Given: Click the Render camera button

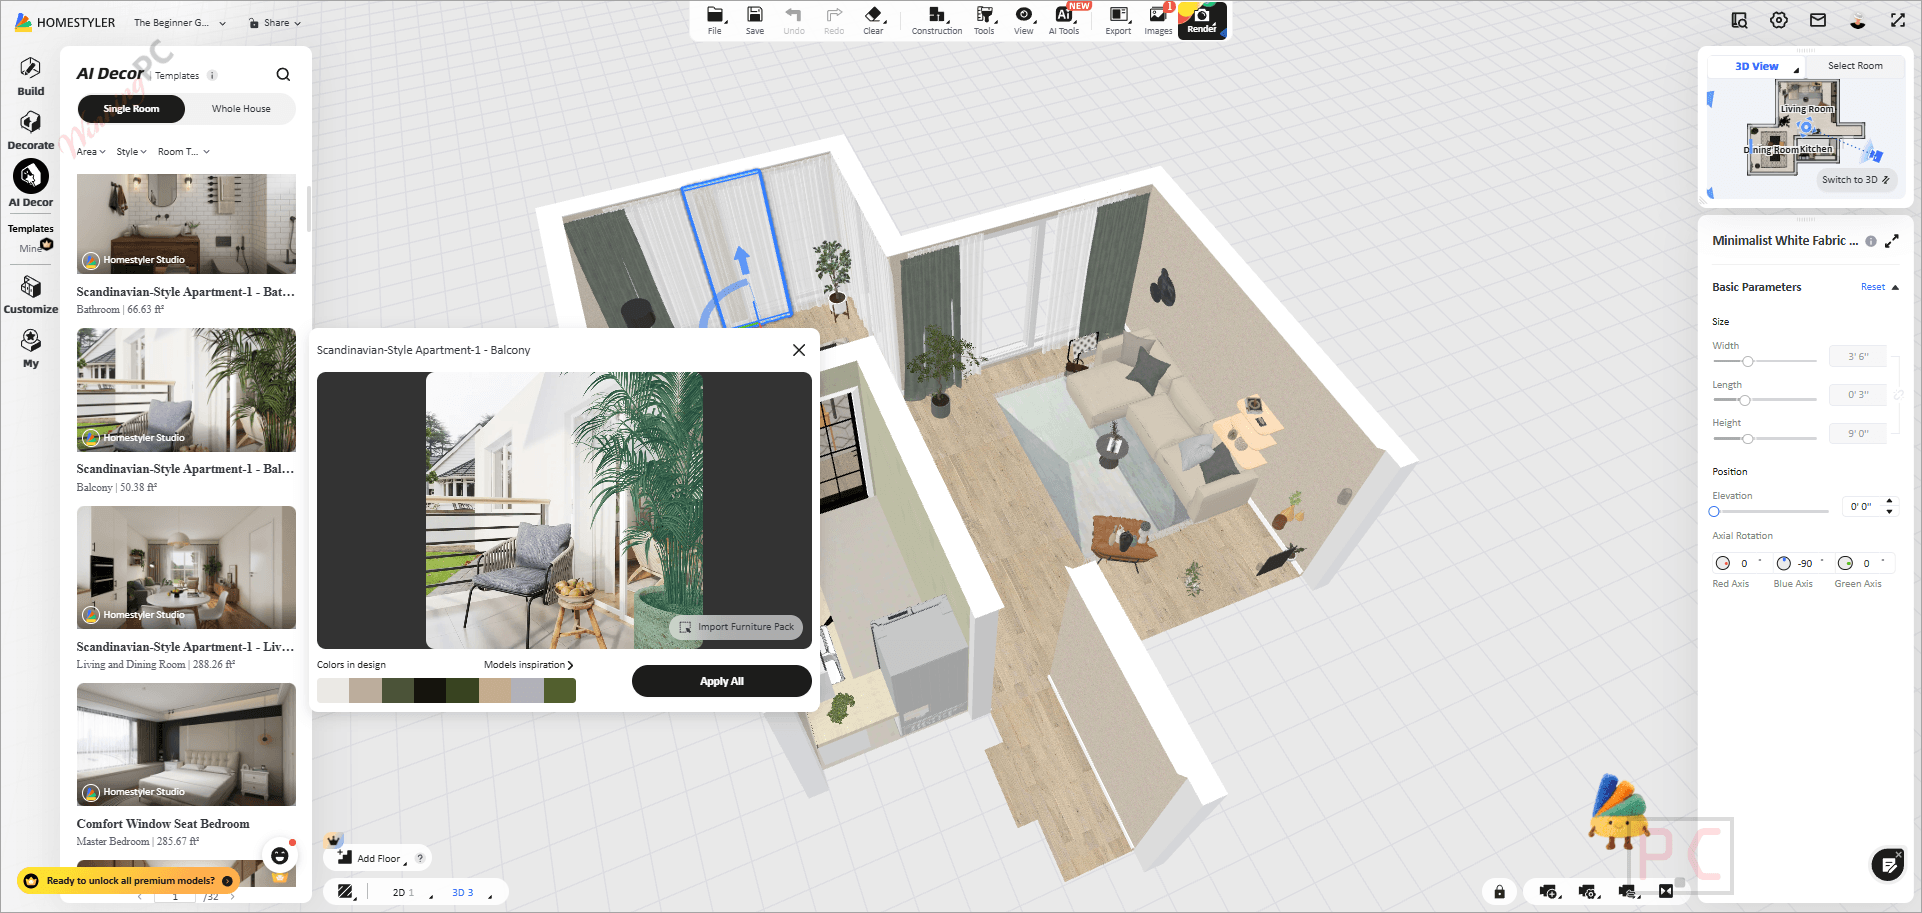Looking at the screenshot, I should pyautogui.click(x=1202, y=20).
